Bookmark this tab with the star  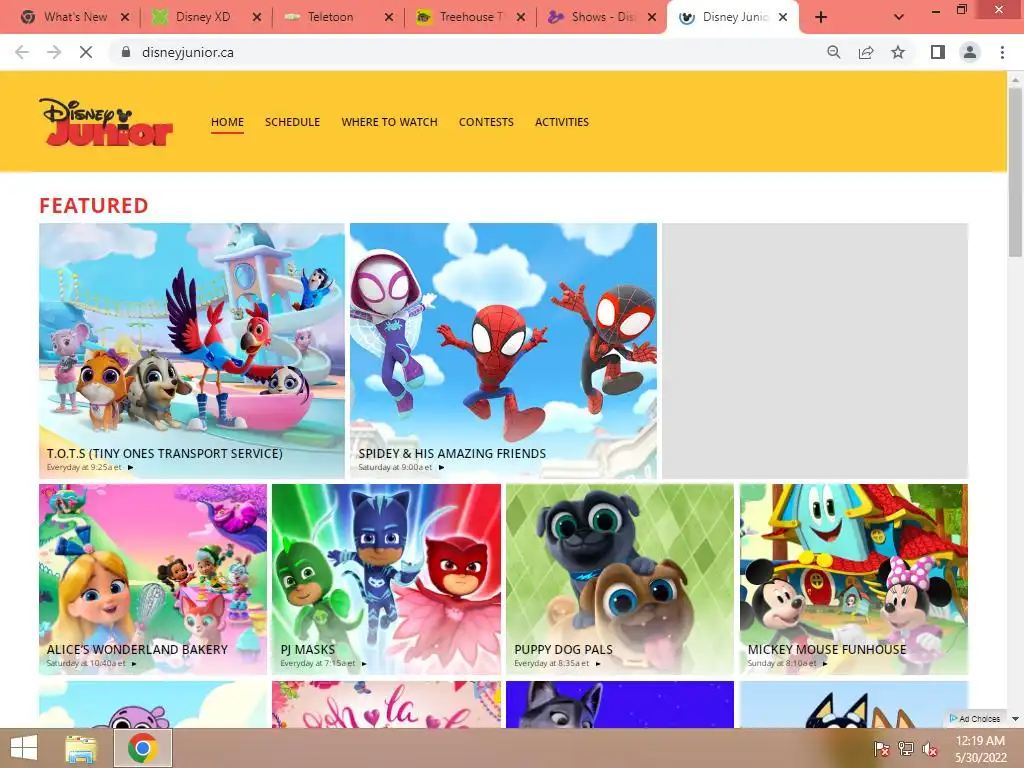[x=898, y=52]
